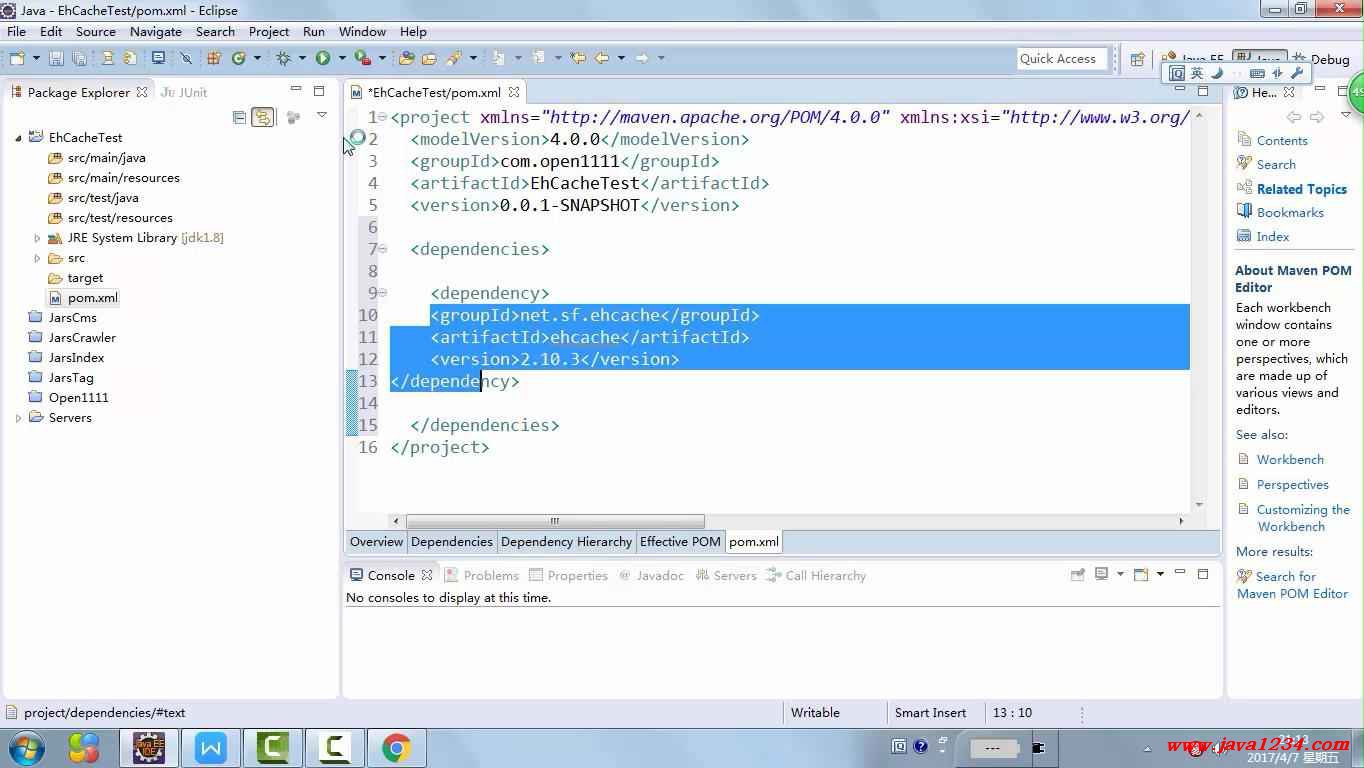Click the Windows Start button
Screen dimensions: 1364x768
(27, 747)
